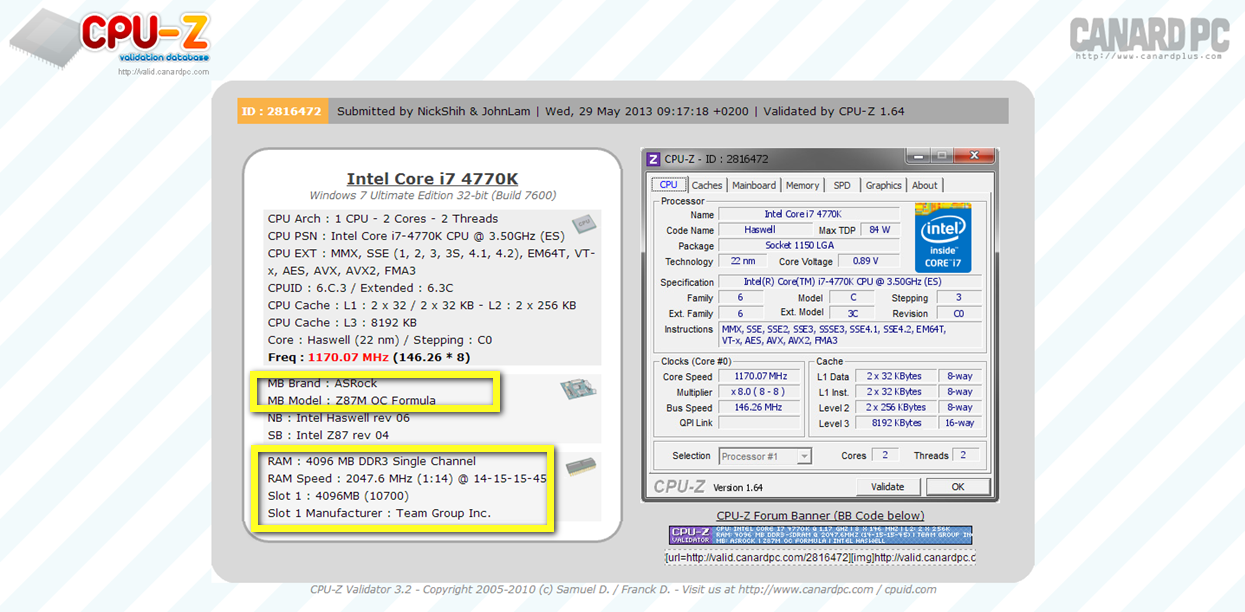Click the OK button in CPU-Z
This screenshot has height=612, width=1245.
tap(957, 487)
